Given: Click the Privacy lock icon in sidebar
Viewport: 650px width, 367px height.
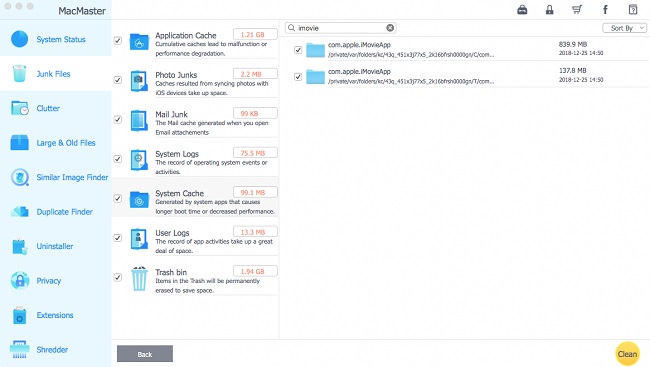Looking at the screenshot, I should pos(19,280).
